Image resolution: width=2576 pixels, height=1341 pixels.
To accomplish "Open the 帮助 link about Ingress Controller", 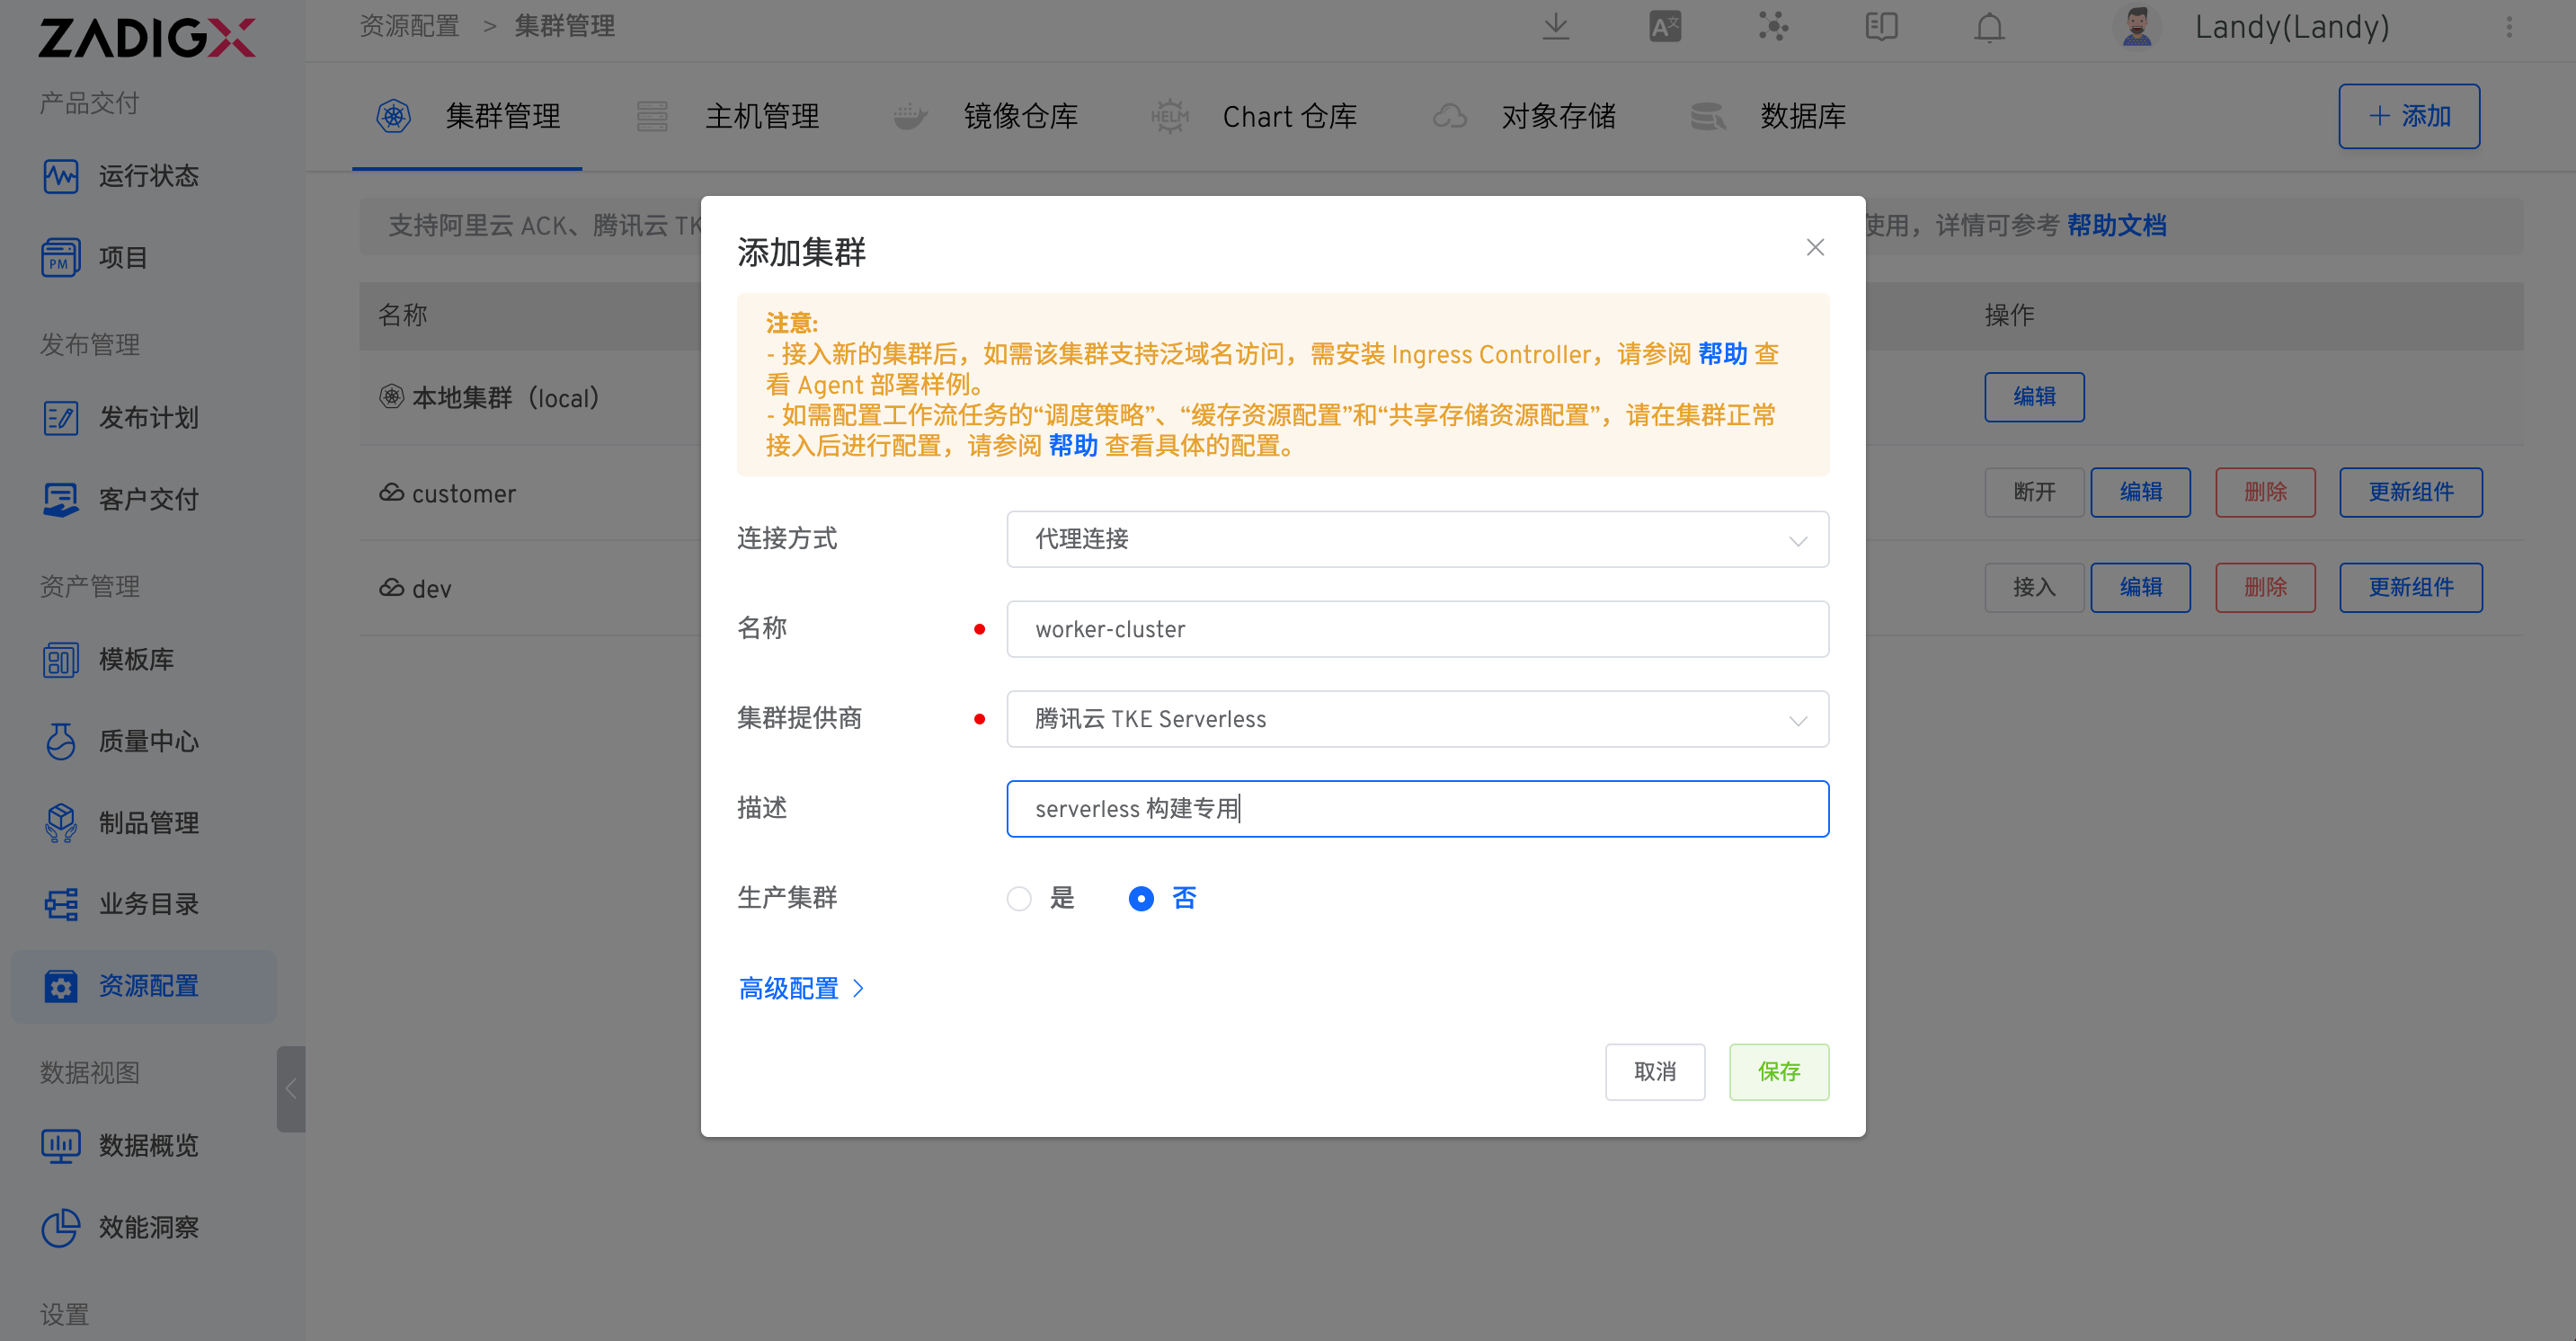I will (x=1722, y=354).
